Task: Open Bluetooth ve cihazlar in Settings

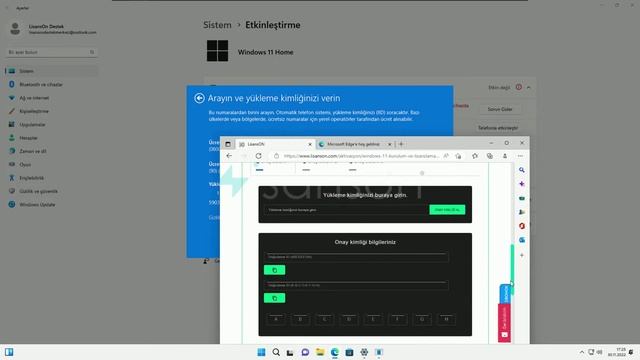Action: pyautogui.click(x=51, y=84)
